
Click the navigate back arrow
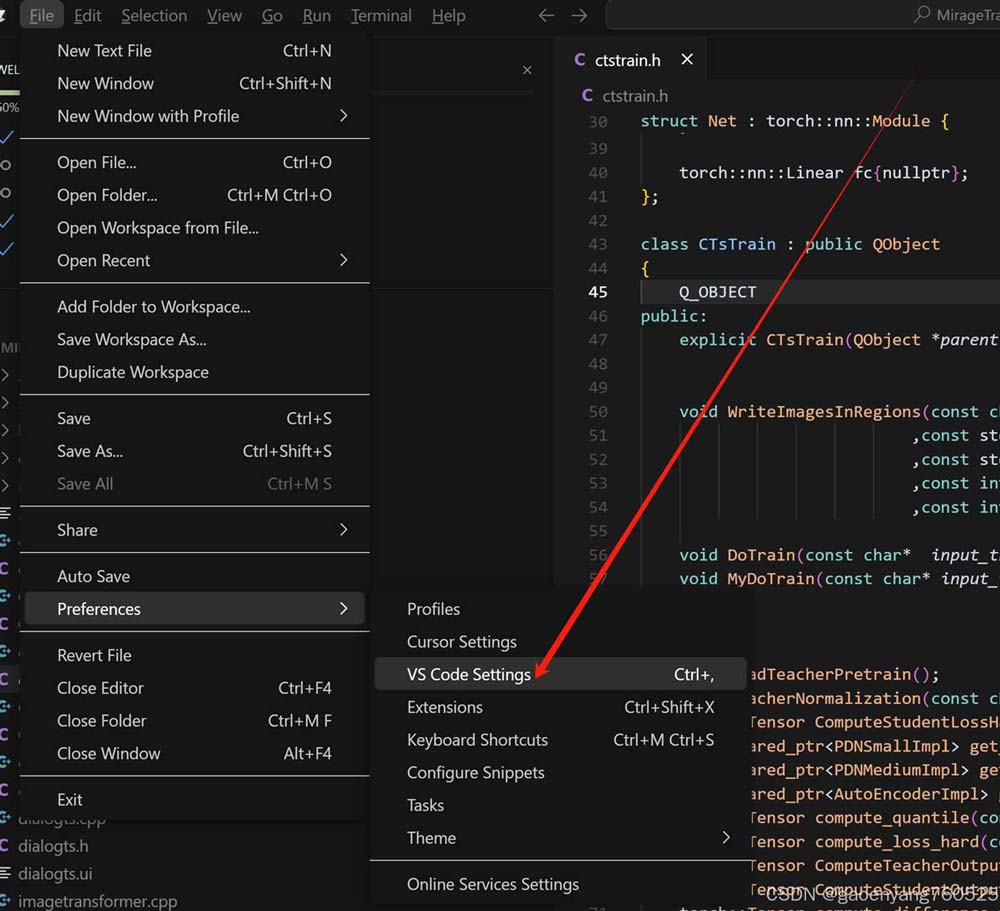tap(546, 16)
